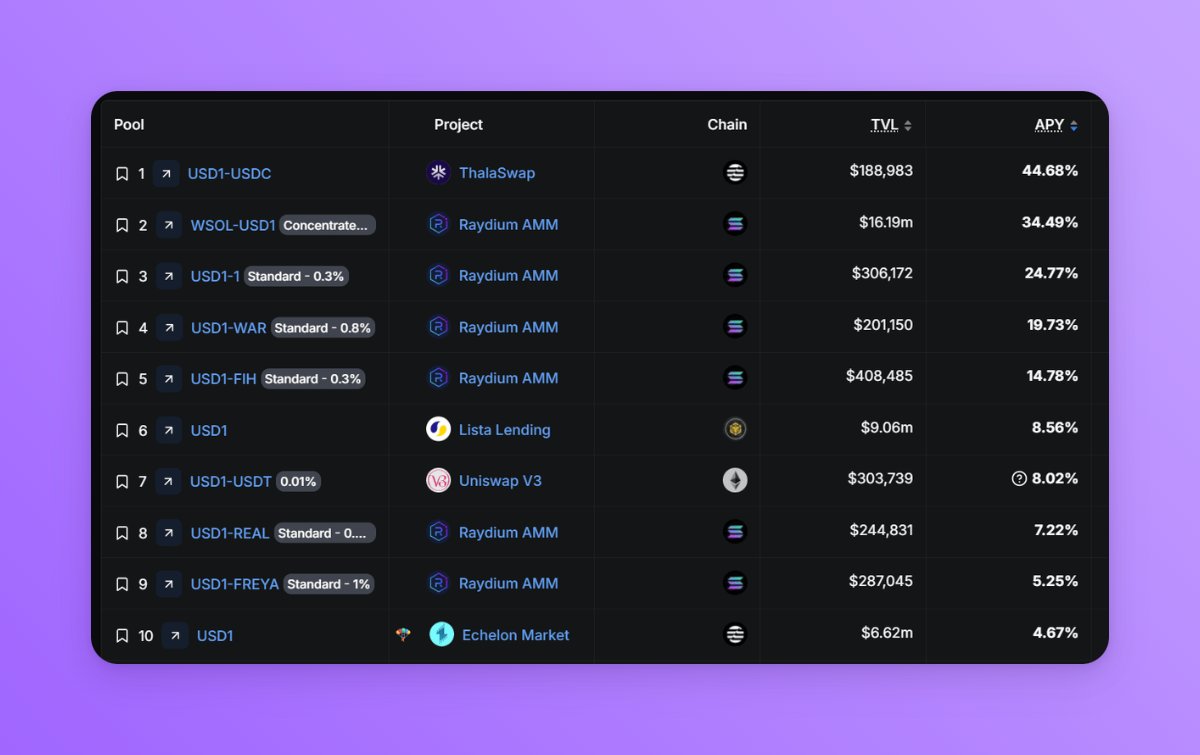
Task: Click the $6.62m TVL value
Action: [x=887, y=633]
